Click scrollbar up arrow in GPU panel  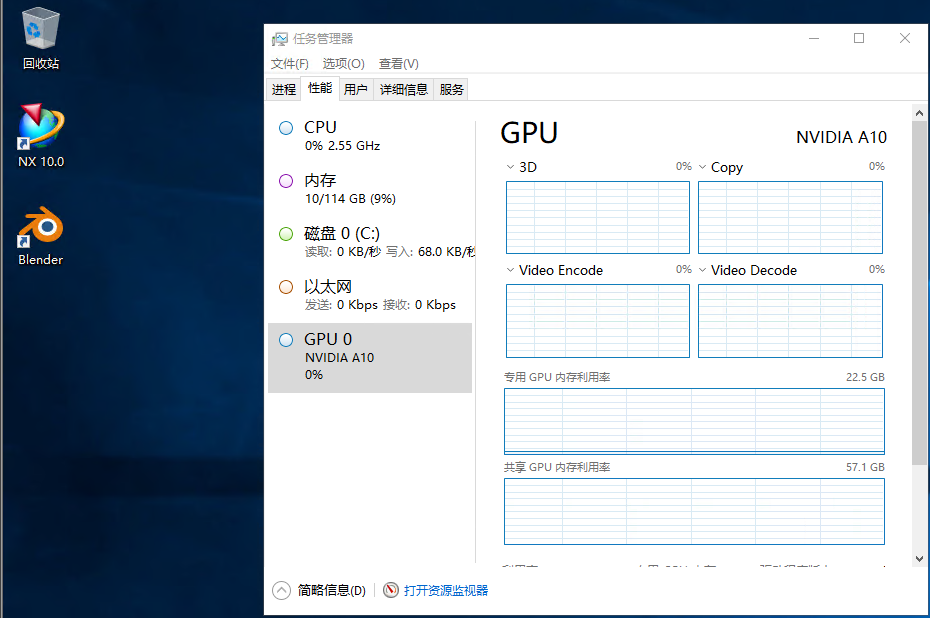coord(919,113)
